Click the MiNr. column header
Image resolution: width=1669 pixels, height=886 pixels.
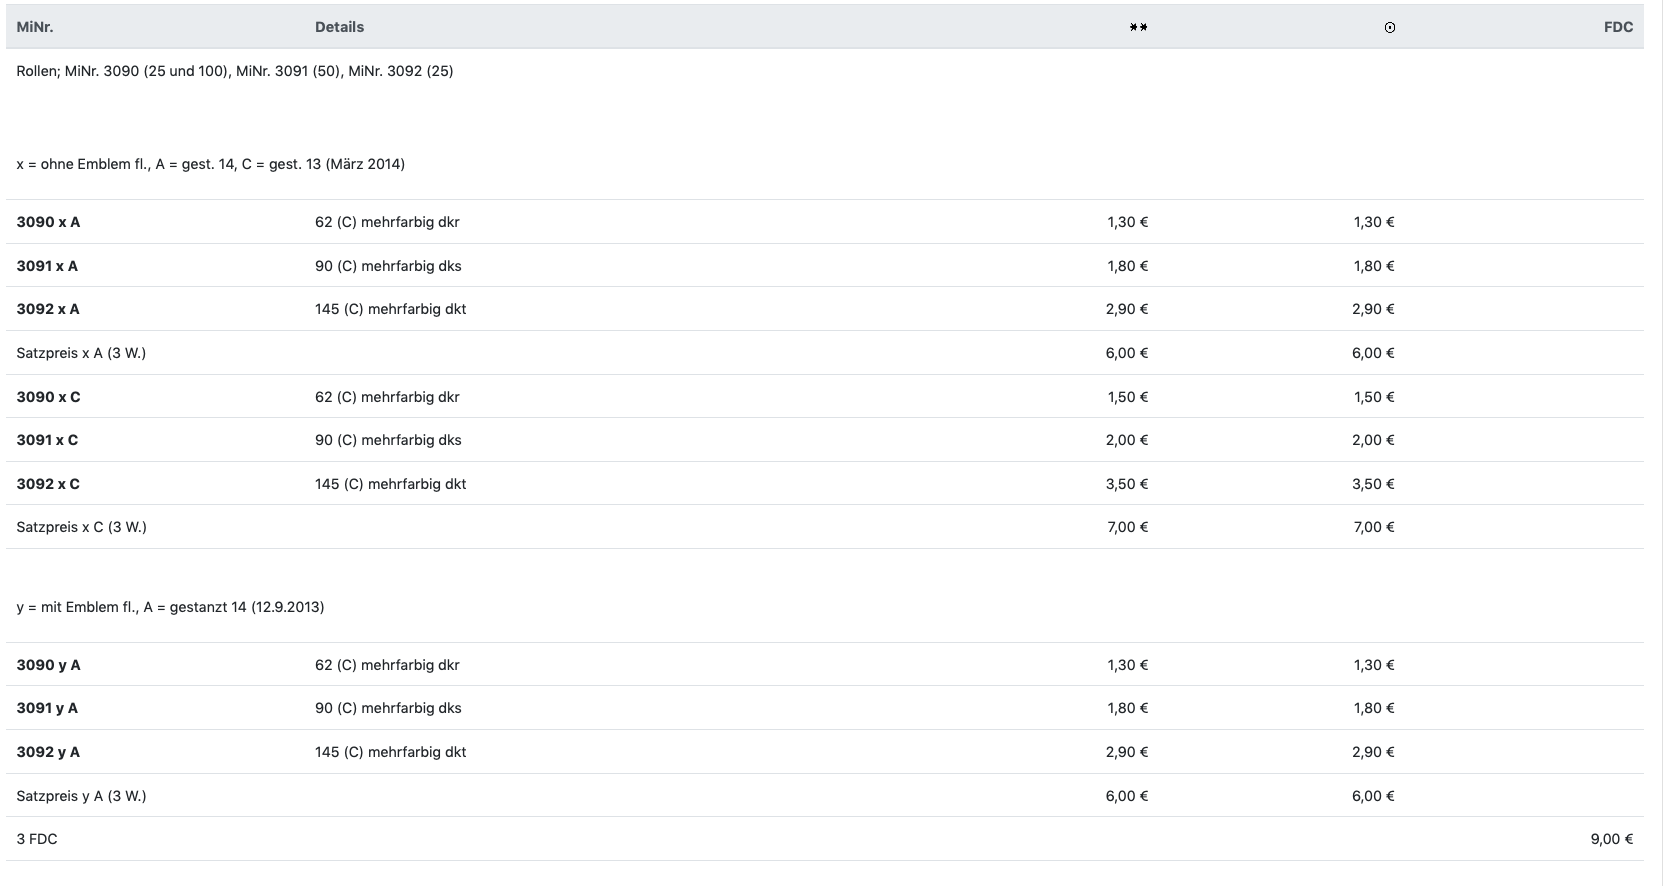tap(35, 27)
